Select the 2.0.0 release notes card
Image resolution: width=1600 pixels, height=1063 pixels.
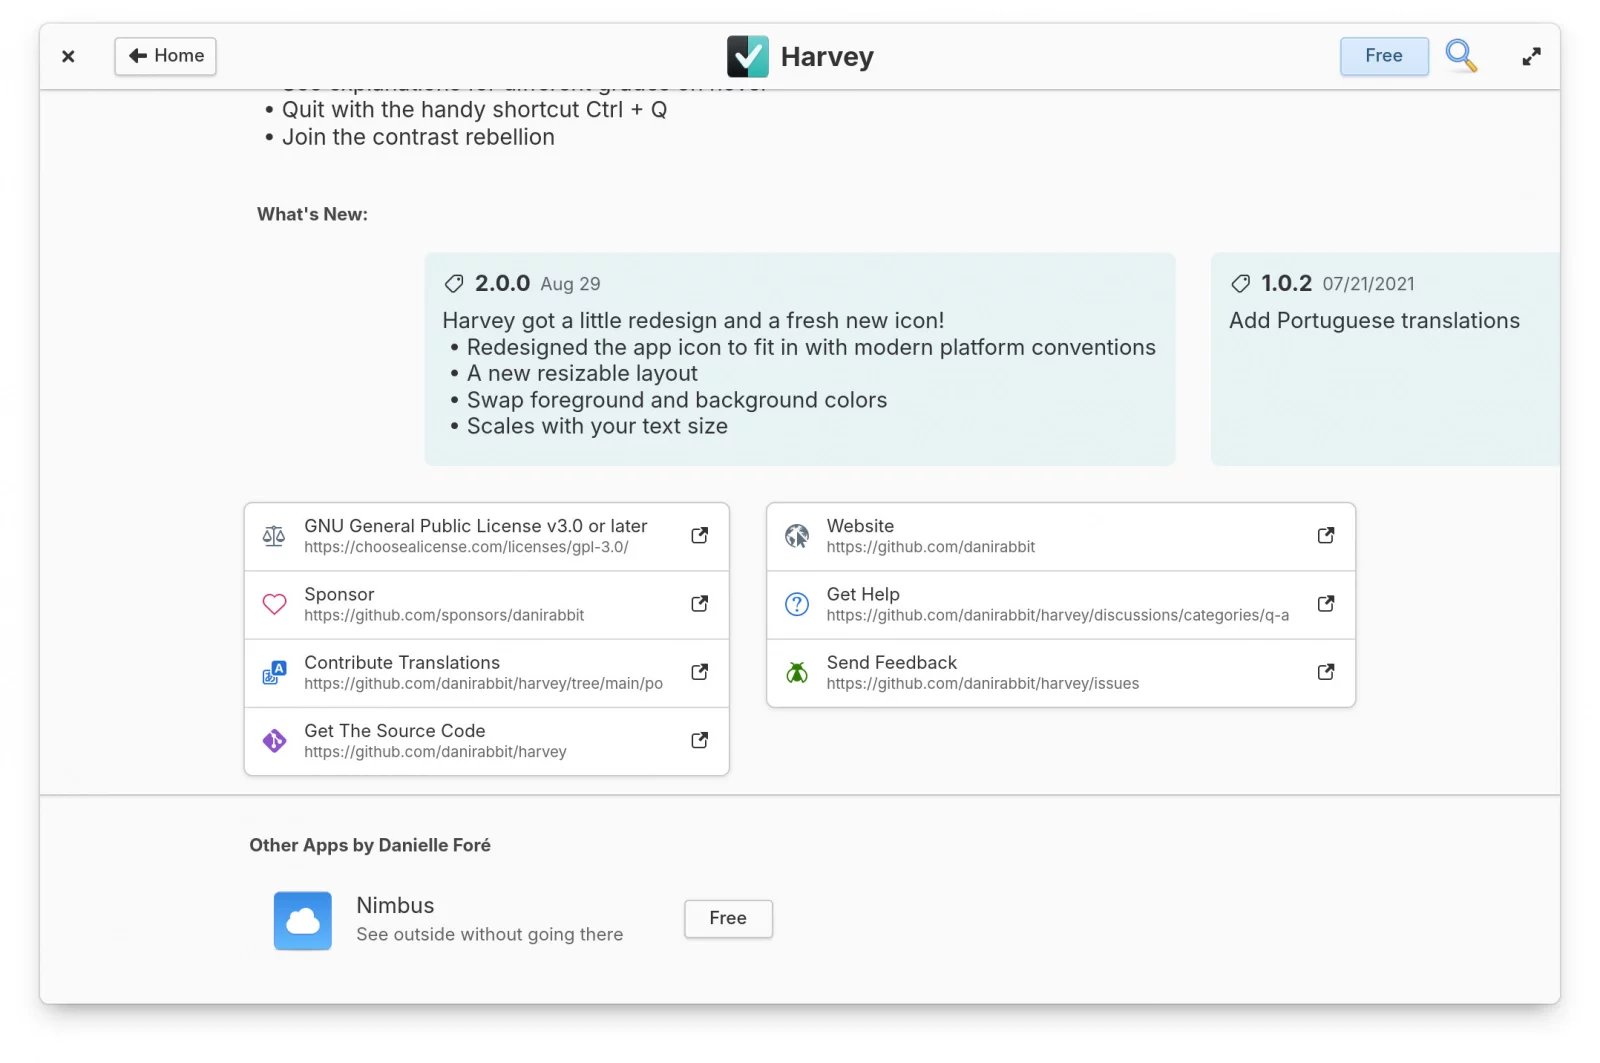point(800,359)
